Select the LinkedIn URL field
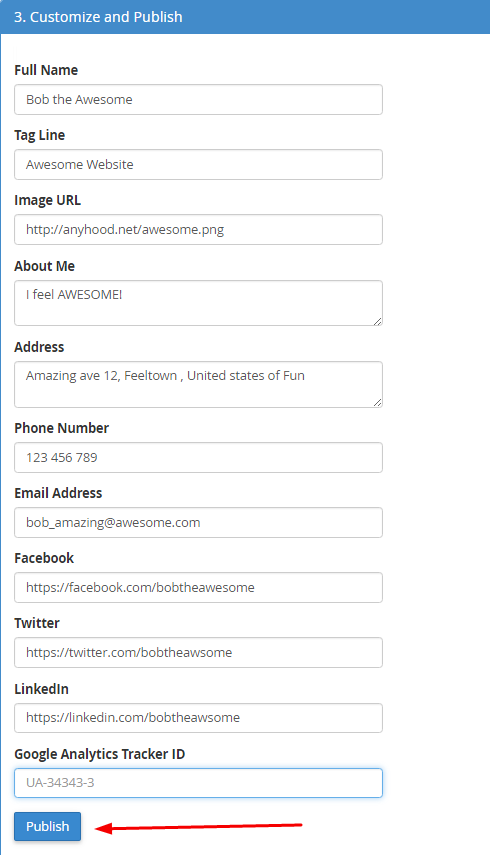 (198, 718)
